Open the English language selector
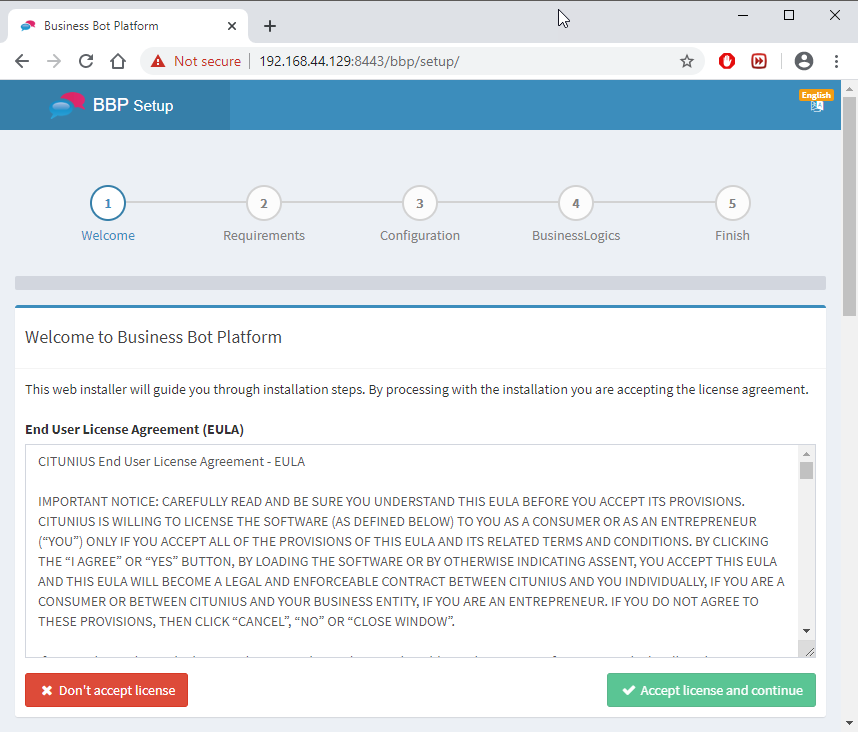 pos(816,101)
